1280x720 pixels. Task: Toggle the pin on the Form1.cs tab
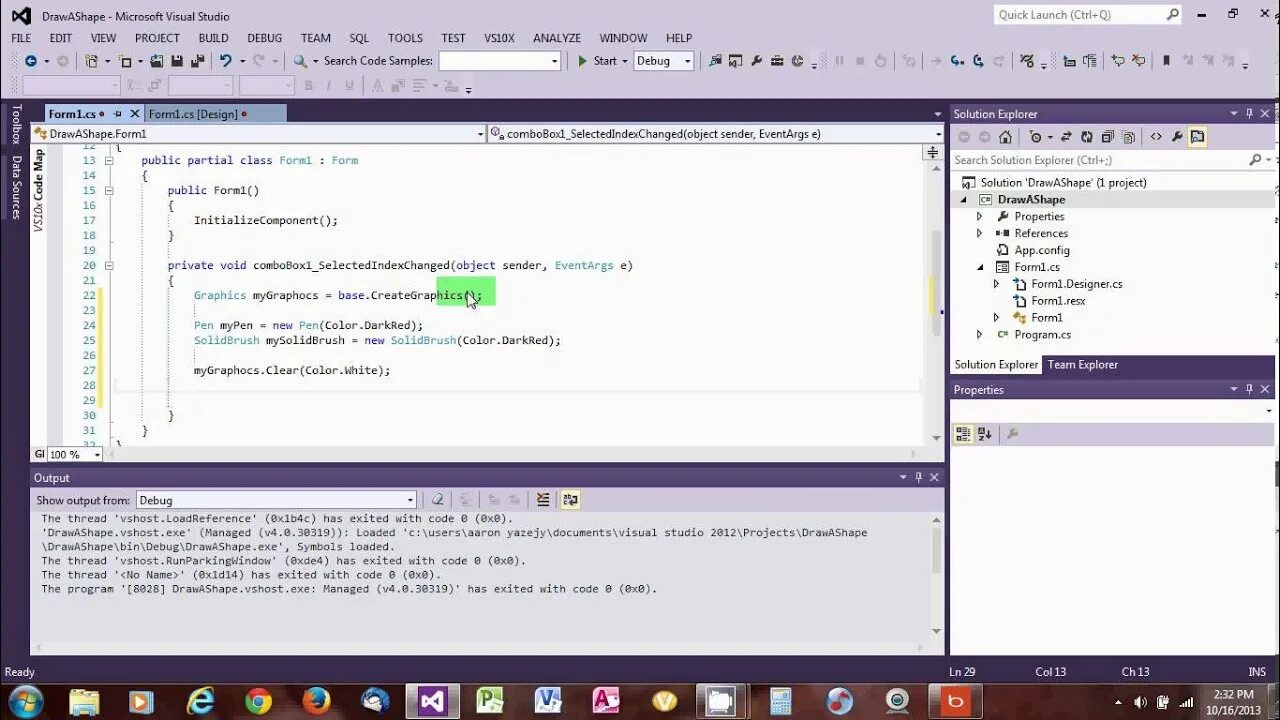pyautogui.click(x=117, y=114)
